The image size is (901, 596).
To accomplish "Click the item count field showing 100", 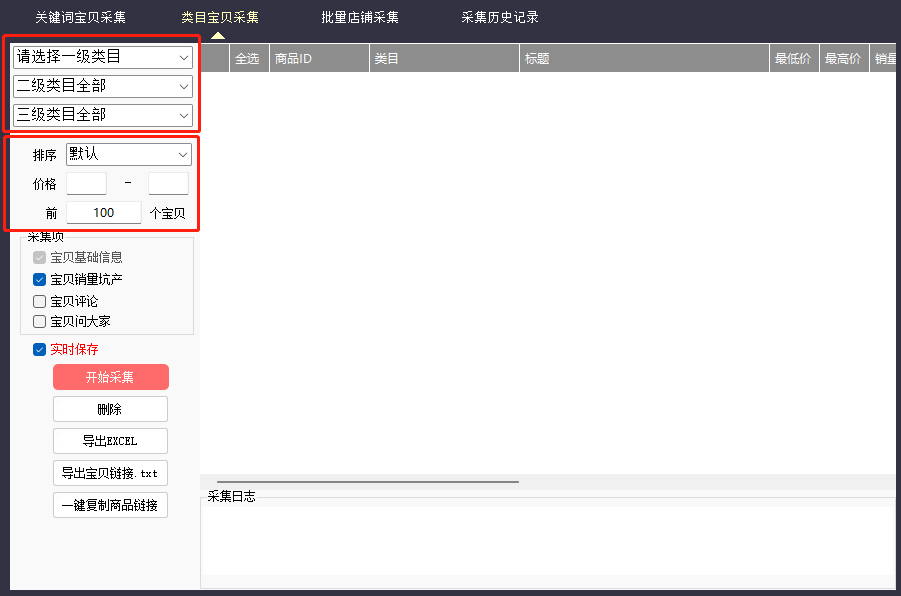I will (104, 213).
